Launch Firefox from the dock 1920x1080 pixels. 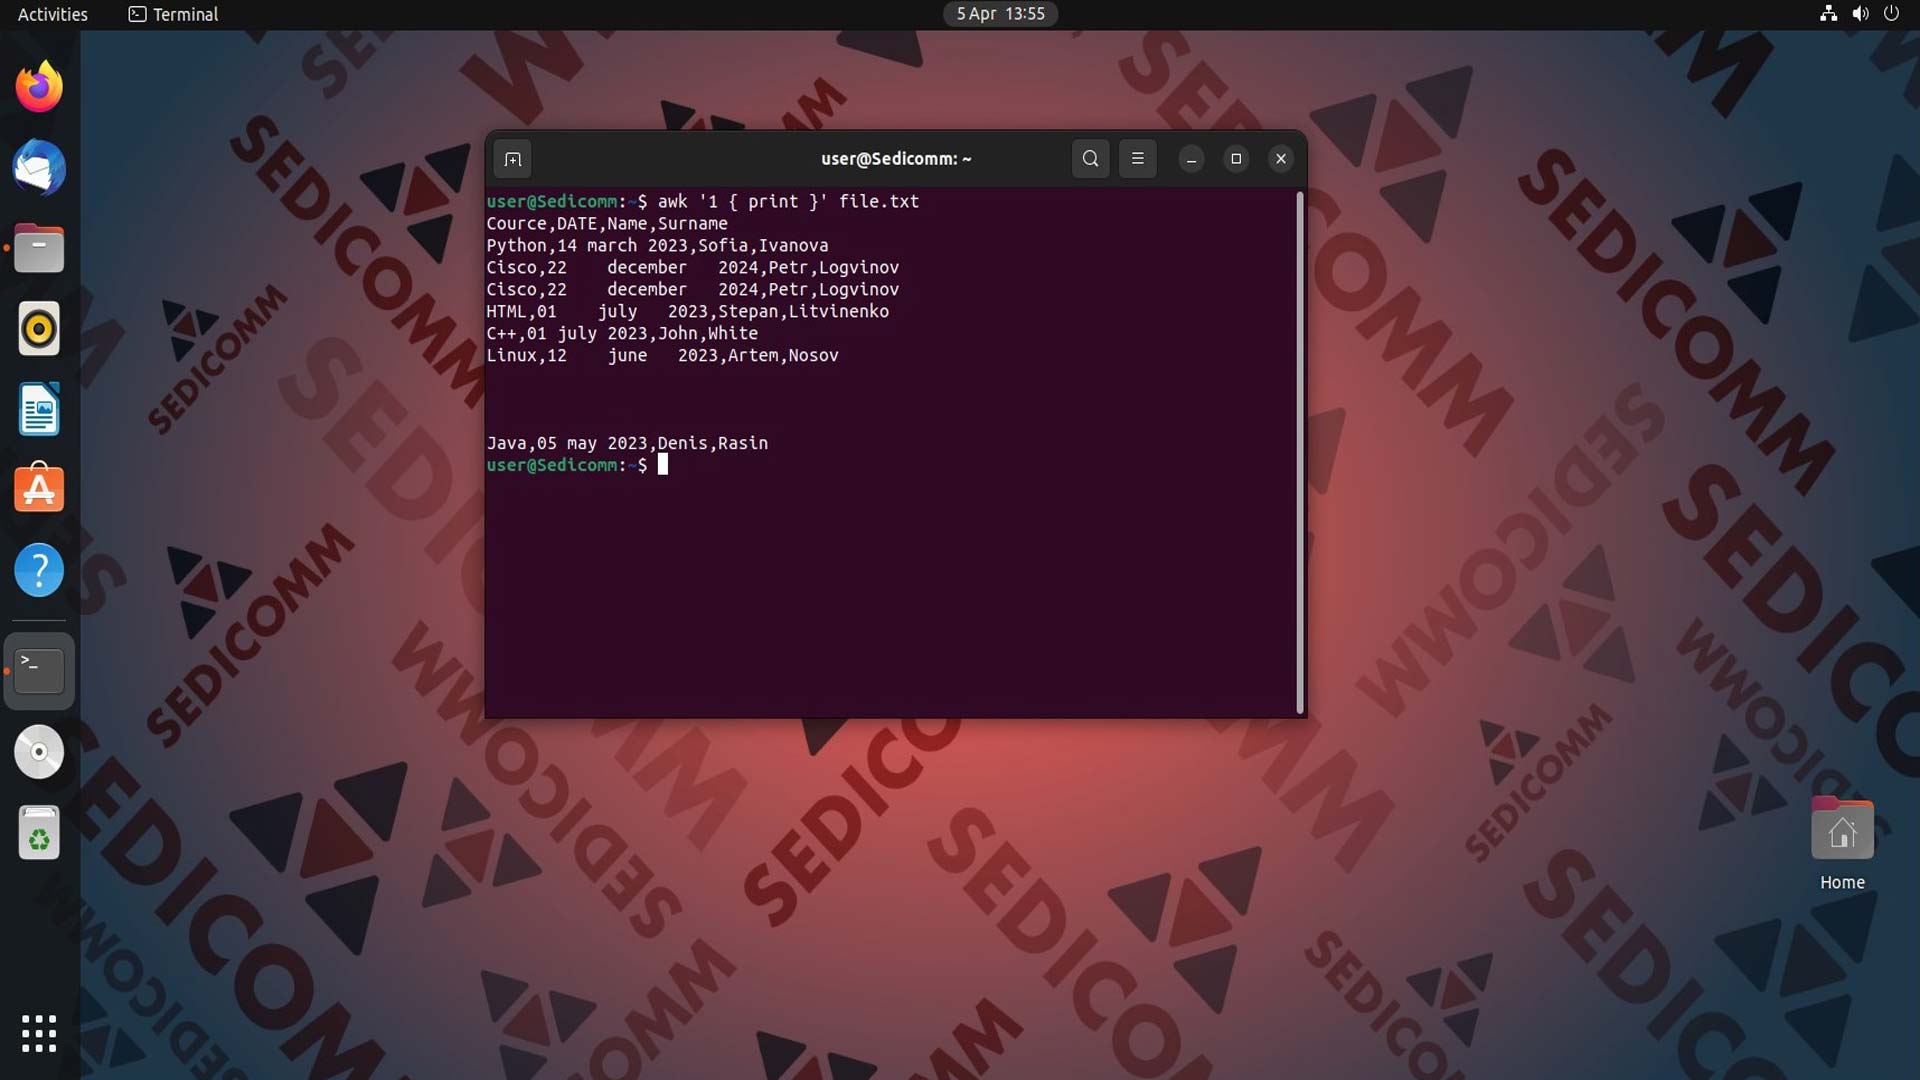pyautogui.click(x=39, y=87)
